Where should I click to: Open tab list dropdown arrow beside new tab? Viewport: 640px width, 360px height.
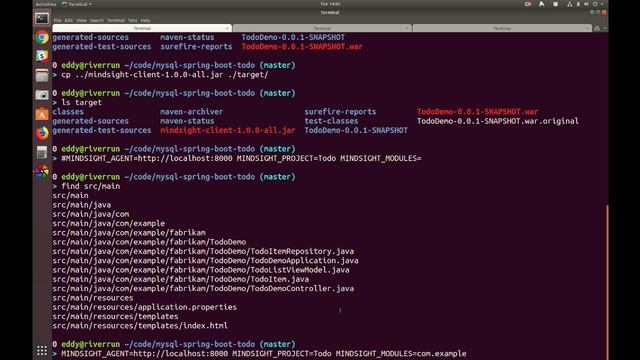604,28
